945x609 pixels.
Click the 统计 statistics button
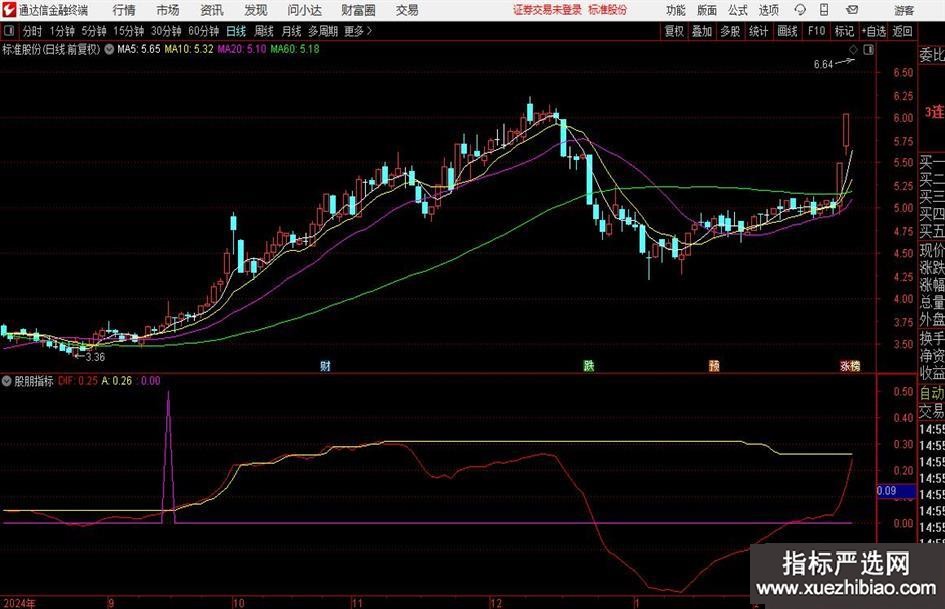759,31
